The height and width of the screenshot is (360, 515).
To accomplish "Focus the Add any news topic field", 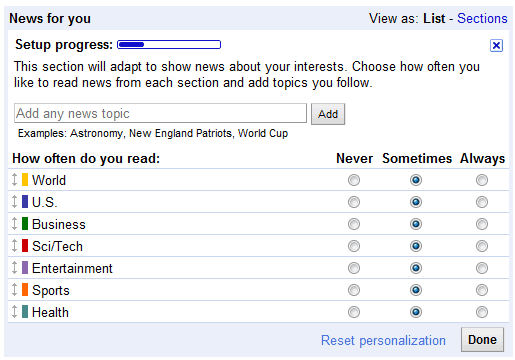I will [160, 113].
